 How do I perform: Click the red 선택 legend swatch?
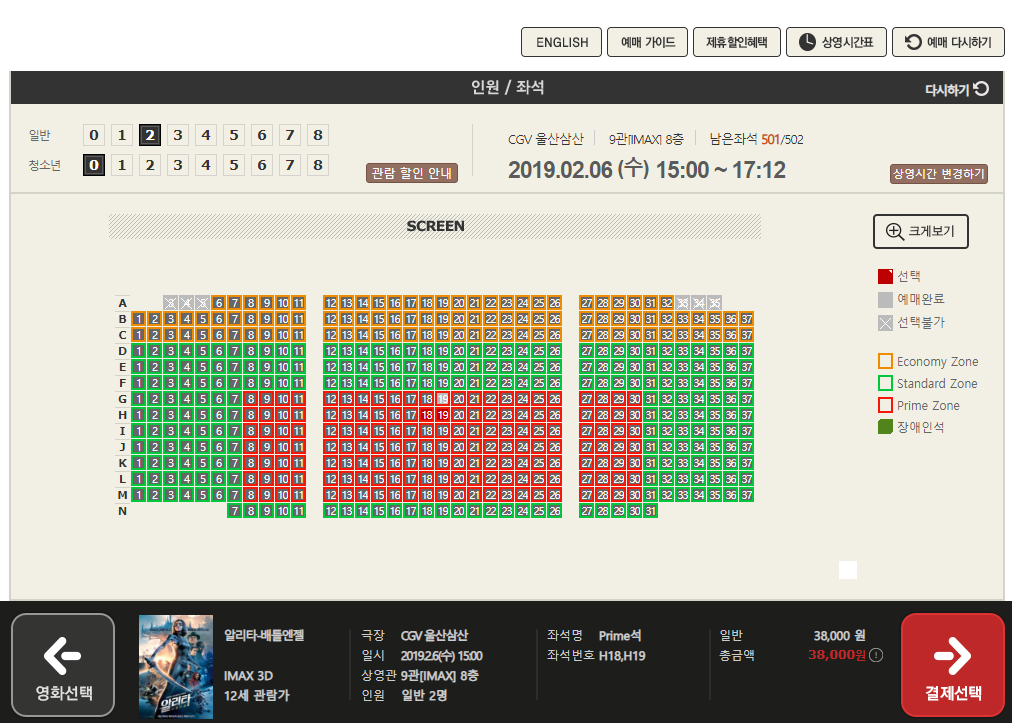(x=885, y=276)
